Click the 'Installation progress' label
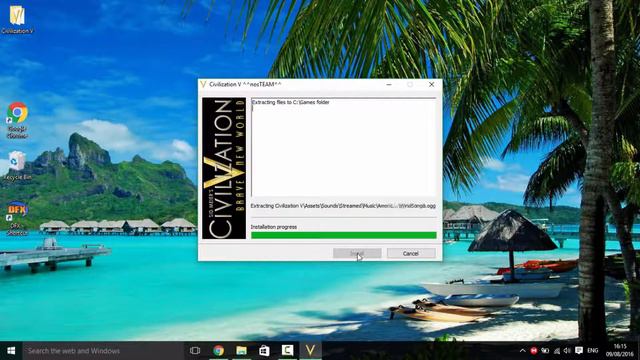The width and height of the screenshot is (640, 360). (x=274, y=227)
